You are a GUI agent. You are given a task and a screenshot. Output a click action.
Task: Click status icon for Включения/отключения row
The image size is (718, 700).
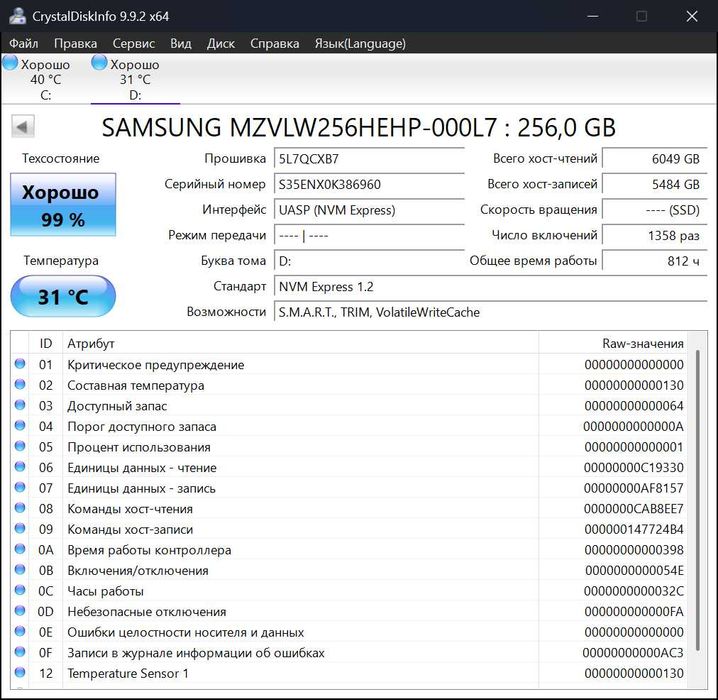(x=20, y=570)
